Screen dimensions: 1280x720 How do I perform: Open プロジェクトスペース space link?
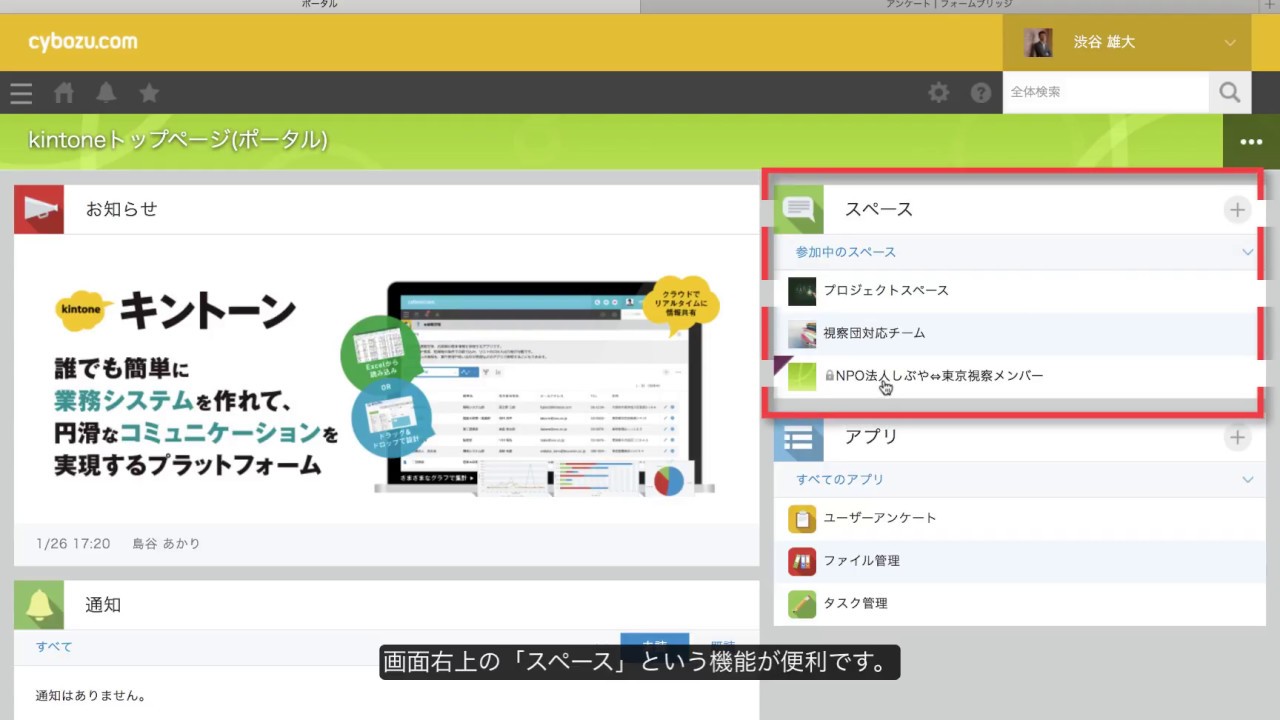coord(886,291)
